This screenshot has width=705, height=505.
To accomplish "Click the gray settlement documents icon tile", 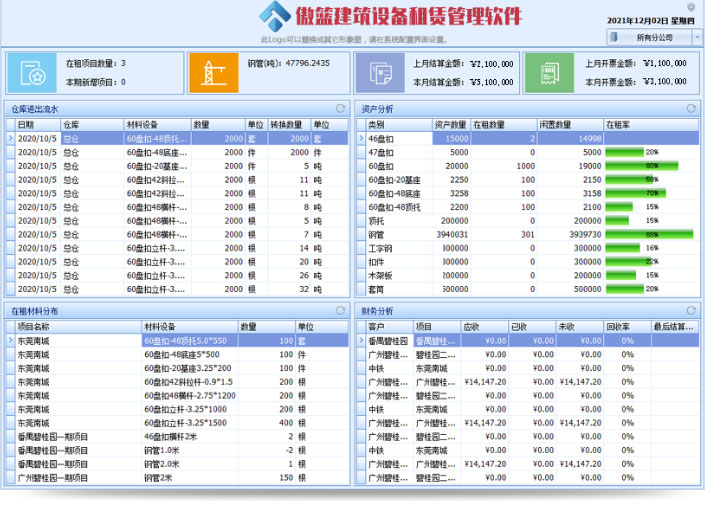I will coord(380,73).
